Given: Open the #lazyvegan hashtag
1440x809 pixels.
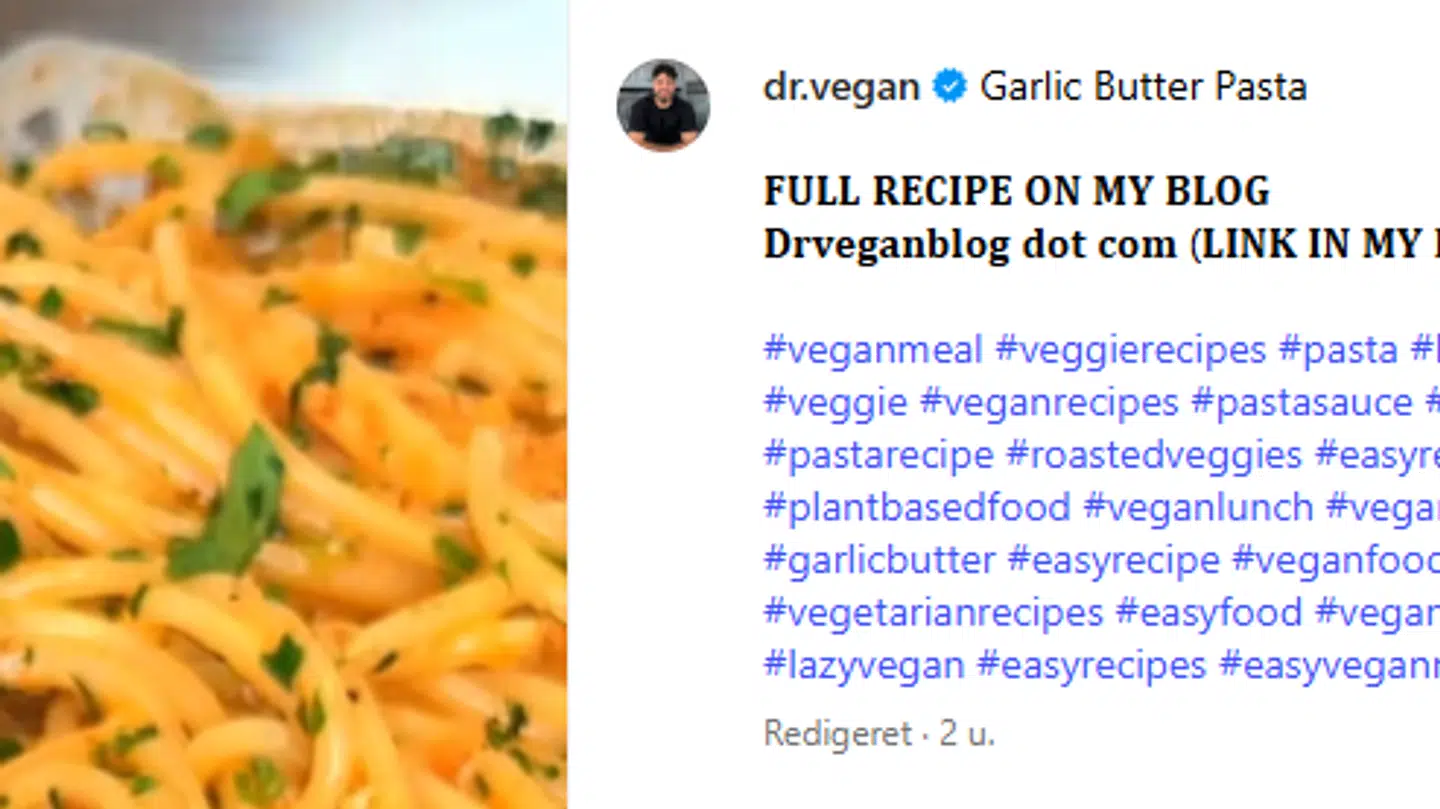Looking at the screenshot, I should pos(864,665).
